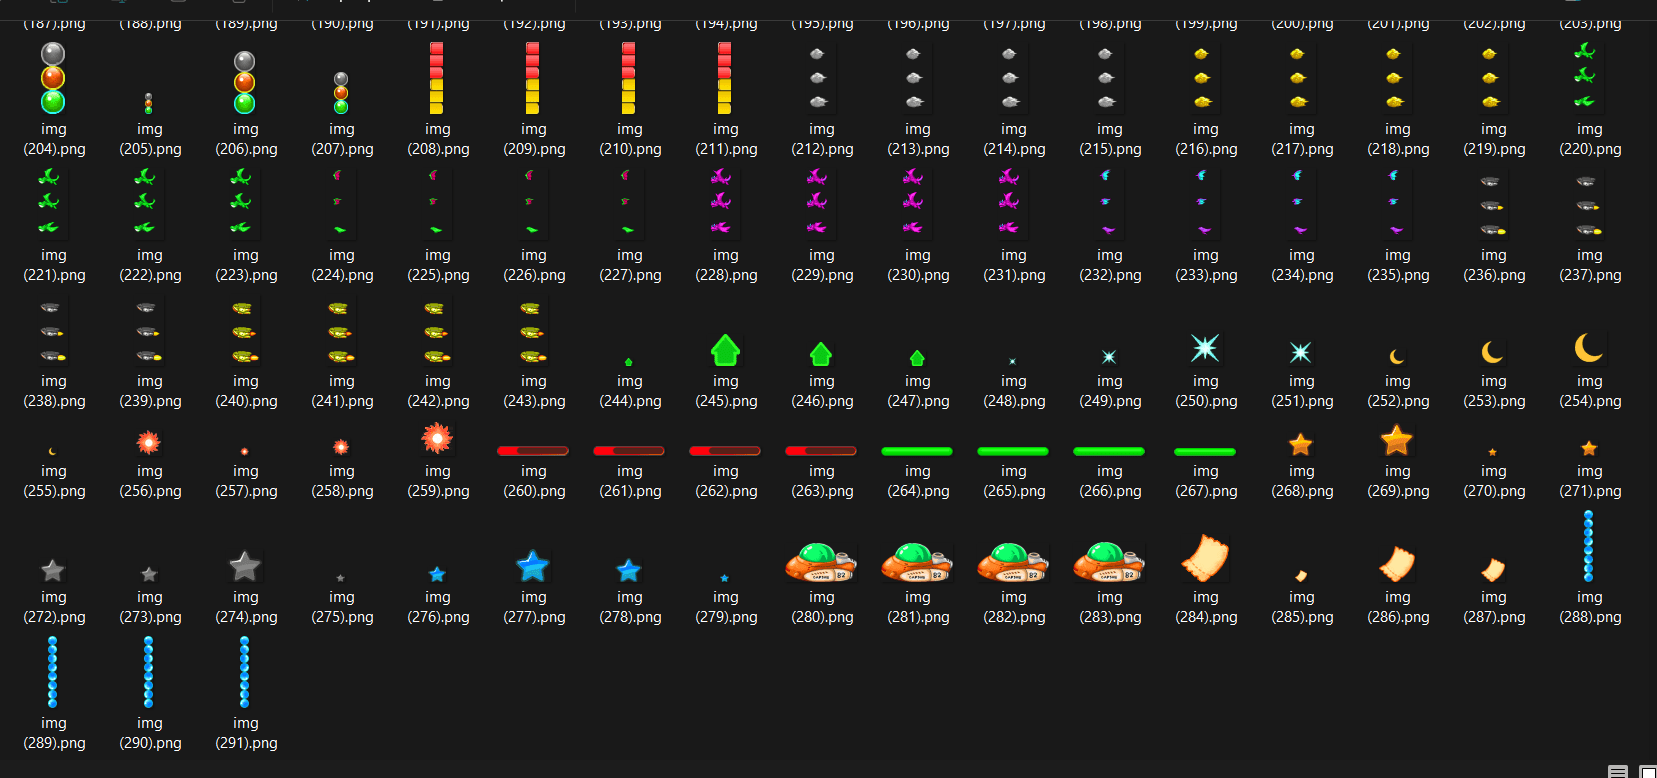The width and height of the screenshot is (1657, 778).
Task: Pick the grey gems image img (212).png
Action: coord(818,78)
